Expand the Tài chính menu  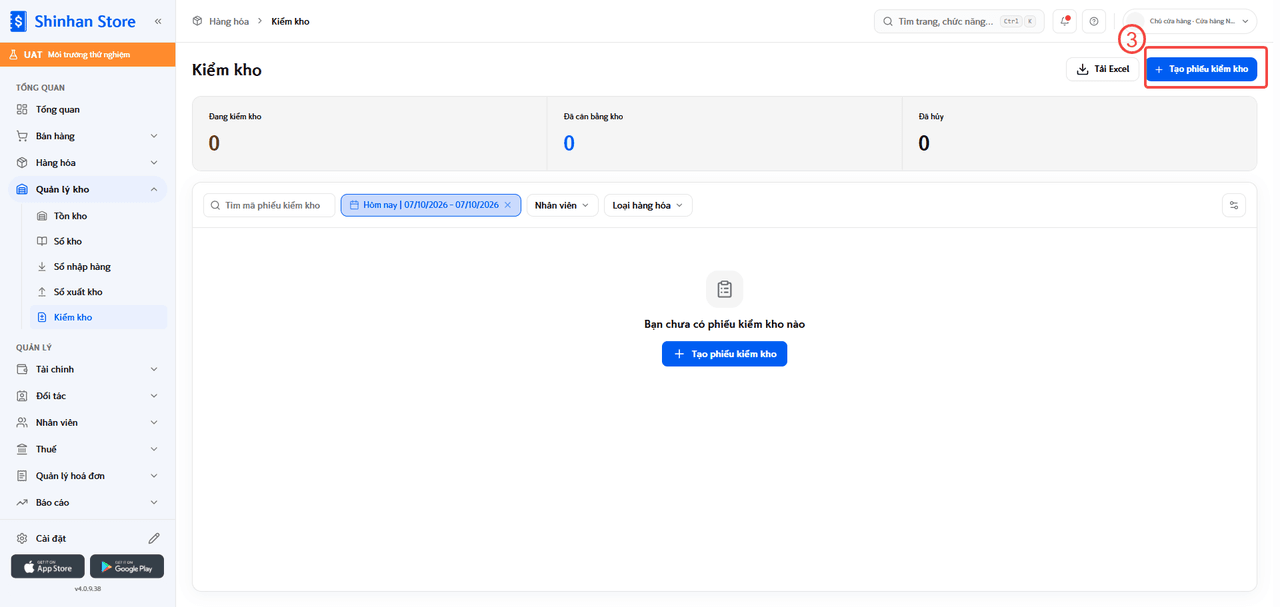coord(88,369)
